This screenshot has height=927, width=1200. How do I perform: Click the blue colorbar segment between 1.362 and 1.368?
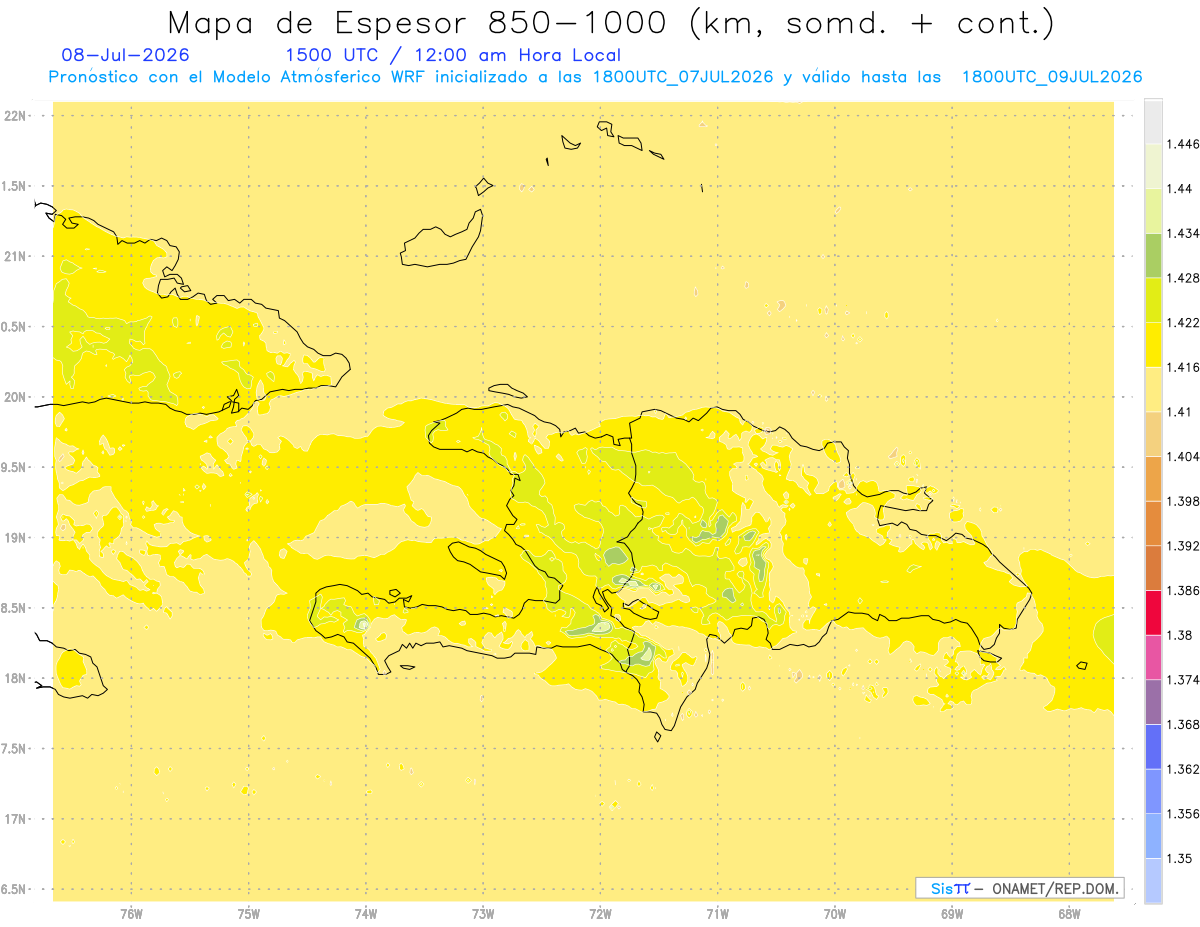[1153, 747]
